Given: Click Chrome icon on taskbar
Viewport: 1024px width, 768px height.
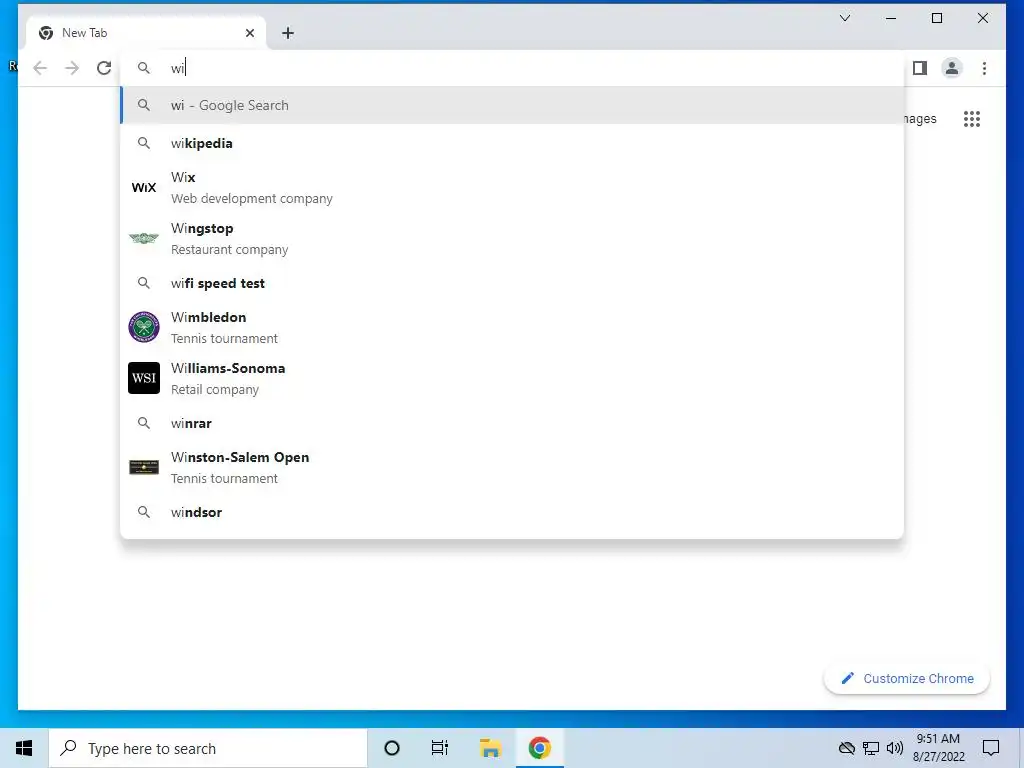Looking at the screenshot, I should point(539,748).
